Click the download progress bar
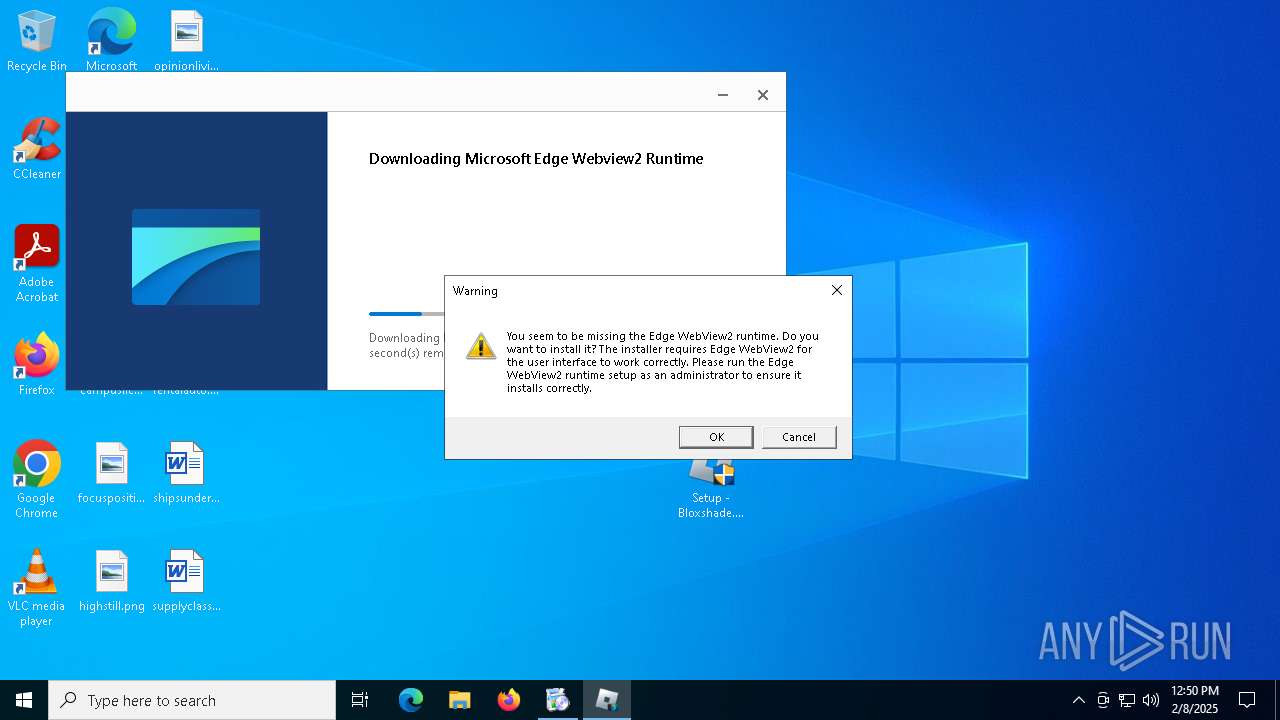The height and width of the screenshot is (720, 1280). click(406, 314)
